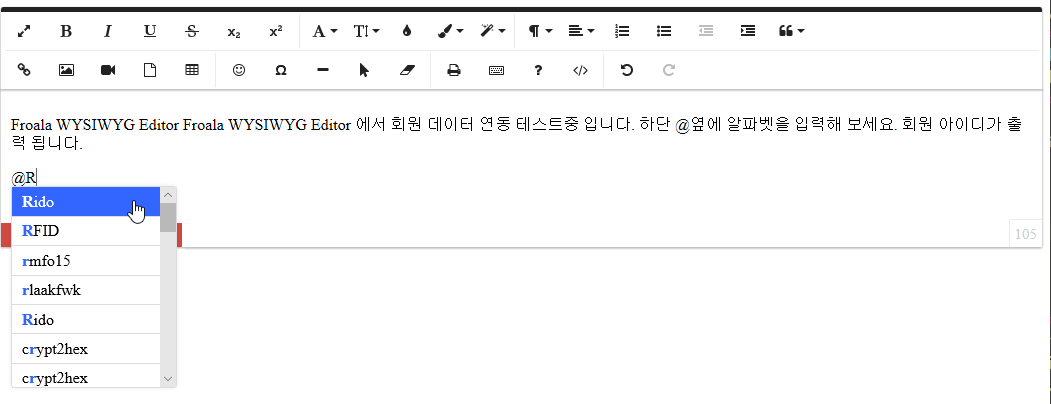Insert an ordered numbered list

pos(622,31)
